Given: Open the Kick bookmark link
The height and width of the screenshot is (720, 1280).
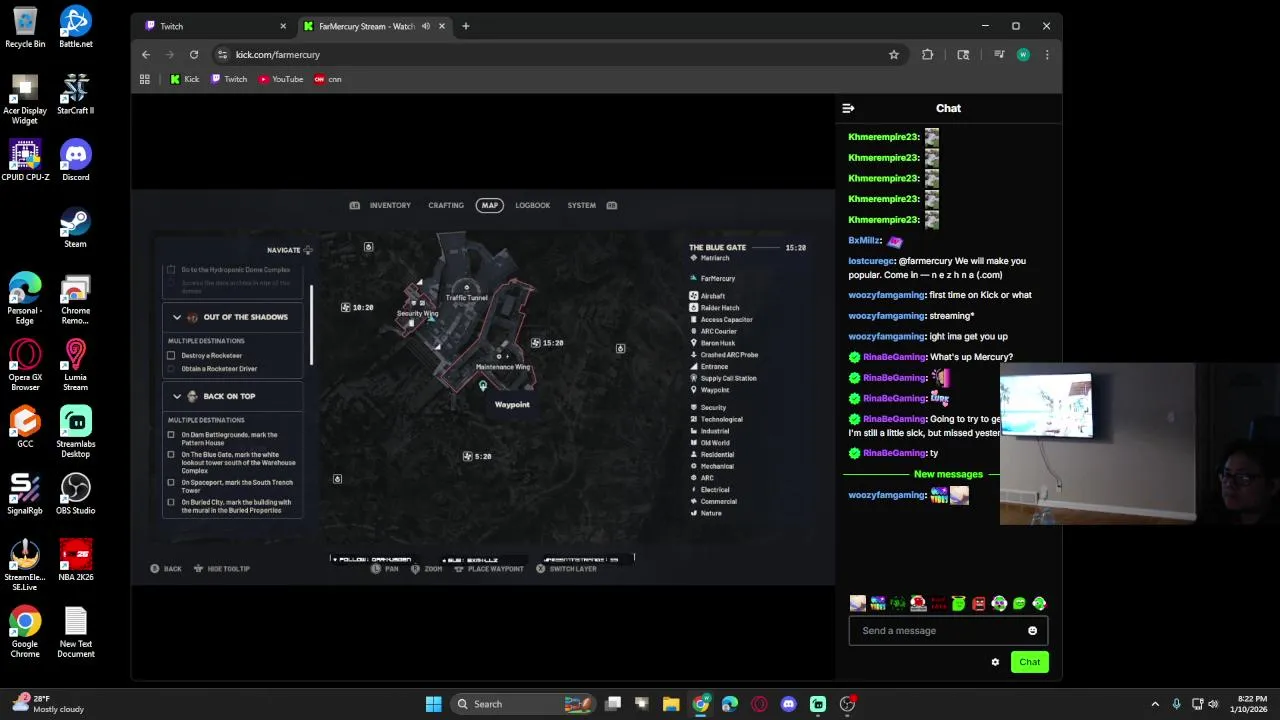Looking at the screenshot, I should (185, 79).
